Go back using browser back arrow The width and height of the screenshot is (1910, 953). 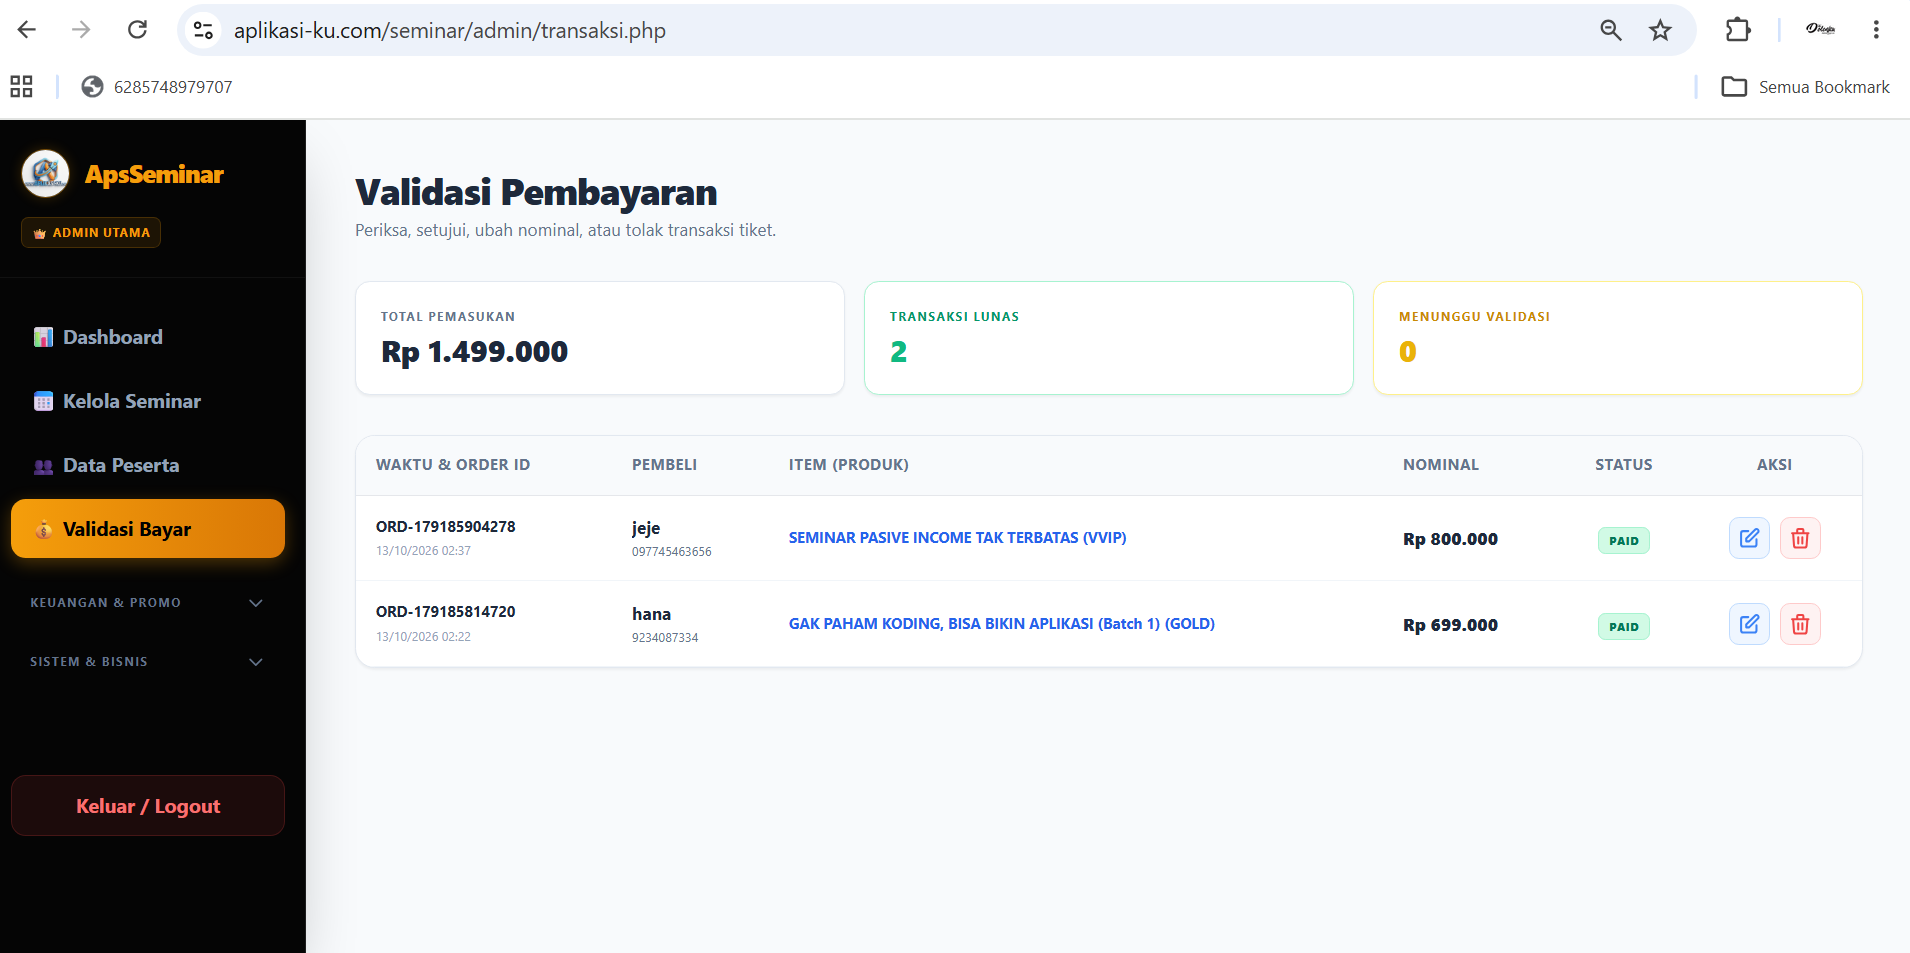(27, 30)
